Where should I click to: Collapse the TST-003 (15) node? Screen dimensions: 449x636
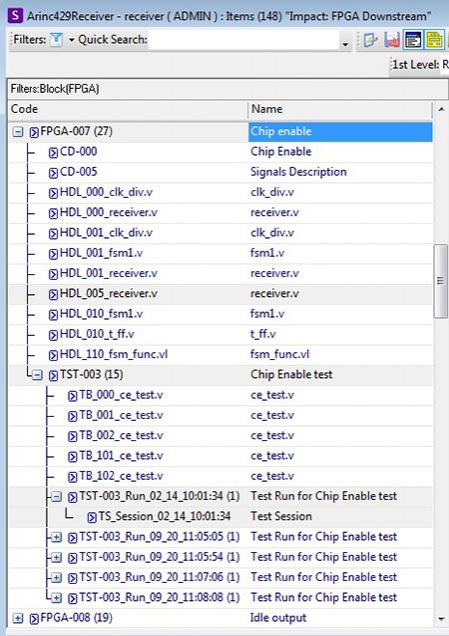37,375
